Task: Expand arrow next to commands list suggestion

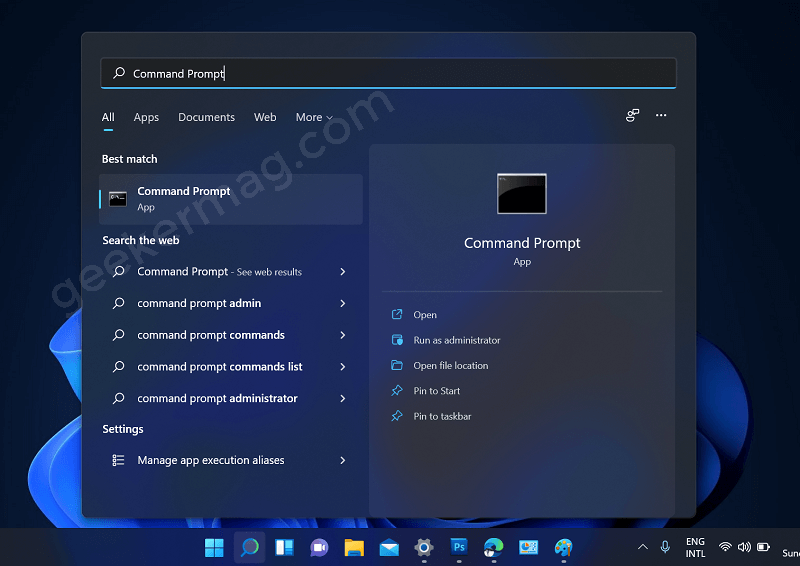Action: 343,366
